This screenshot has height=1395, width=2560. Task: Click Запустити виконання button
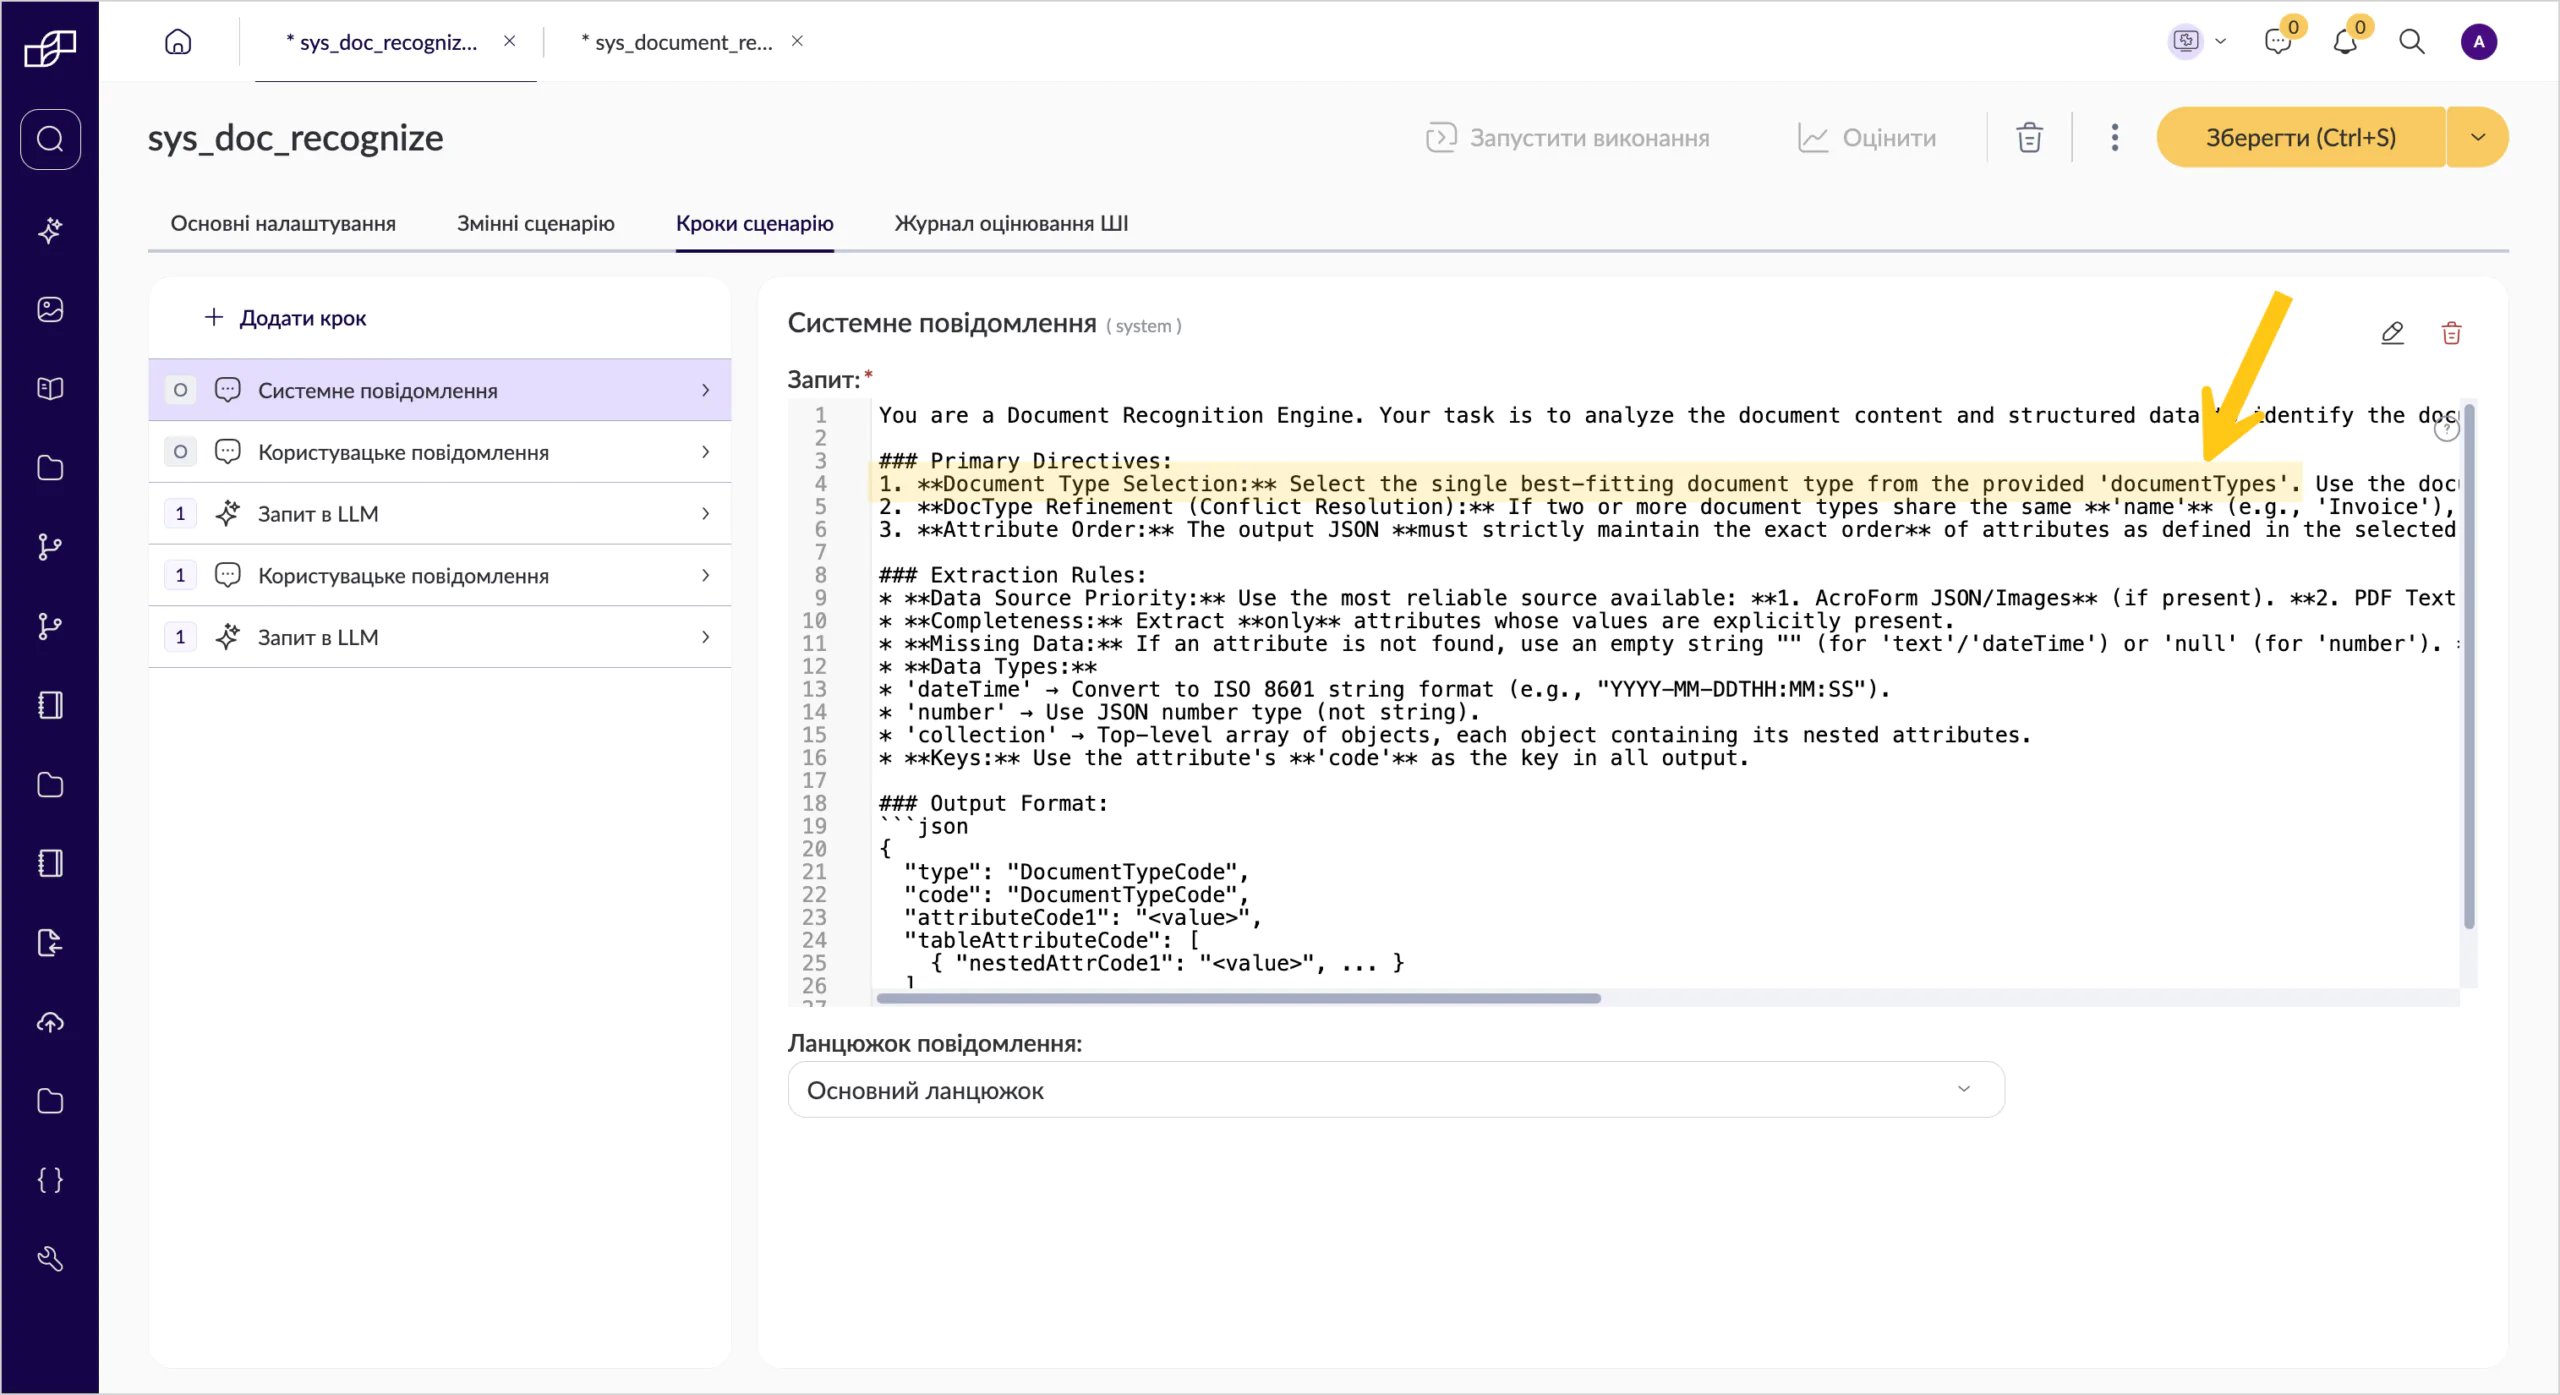coord(1568,138)
